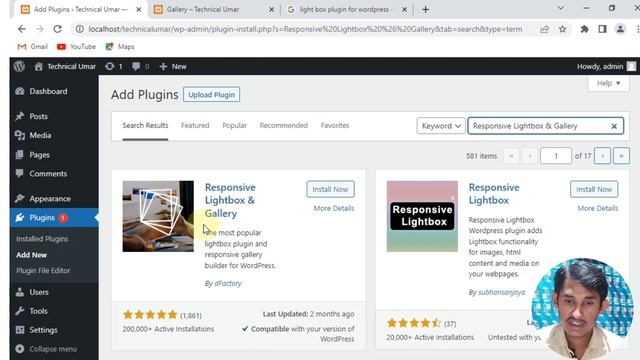
Task: Open Gmail bookmark
Action: (x=33, y=47)
